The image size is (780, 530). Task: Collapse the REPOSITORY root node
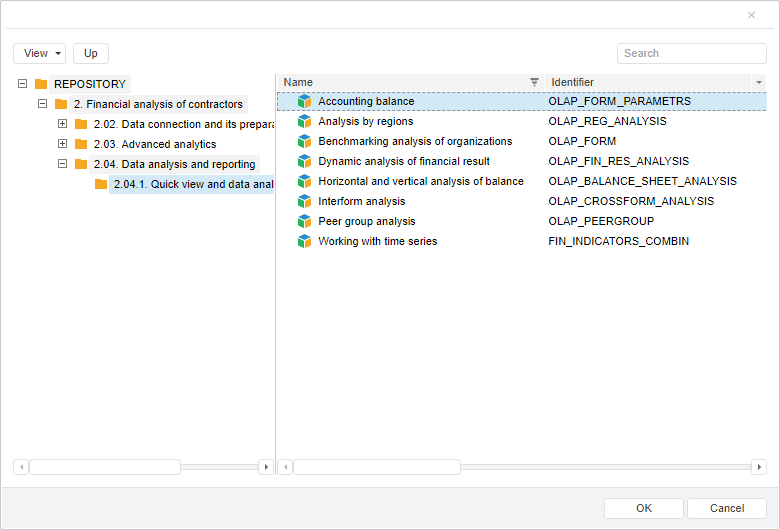pos(22,84)
